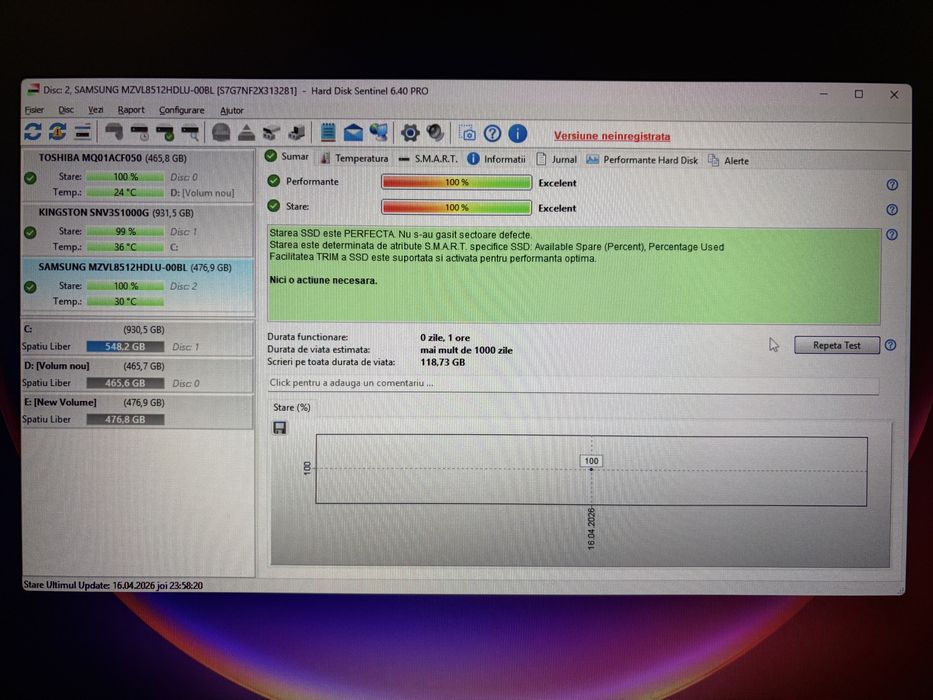The height and width of the screenshot is (700, 933).
Task: Click the Versiune neinregistrata link
Action: pyautogui.click(x=612, y=136)
